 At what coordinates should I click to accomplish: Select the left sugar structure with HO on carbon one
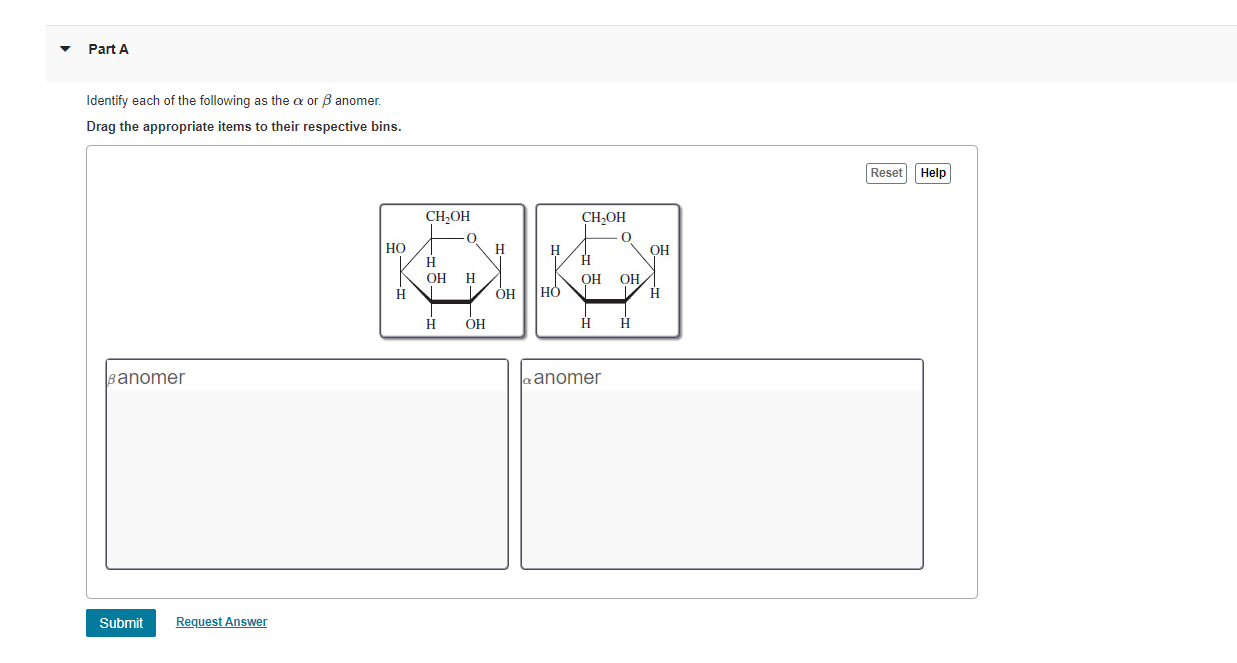click(452, 270)
